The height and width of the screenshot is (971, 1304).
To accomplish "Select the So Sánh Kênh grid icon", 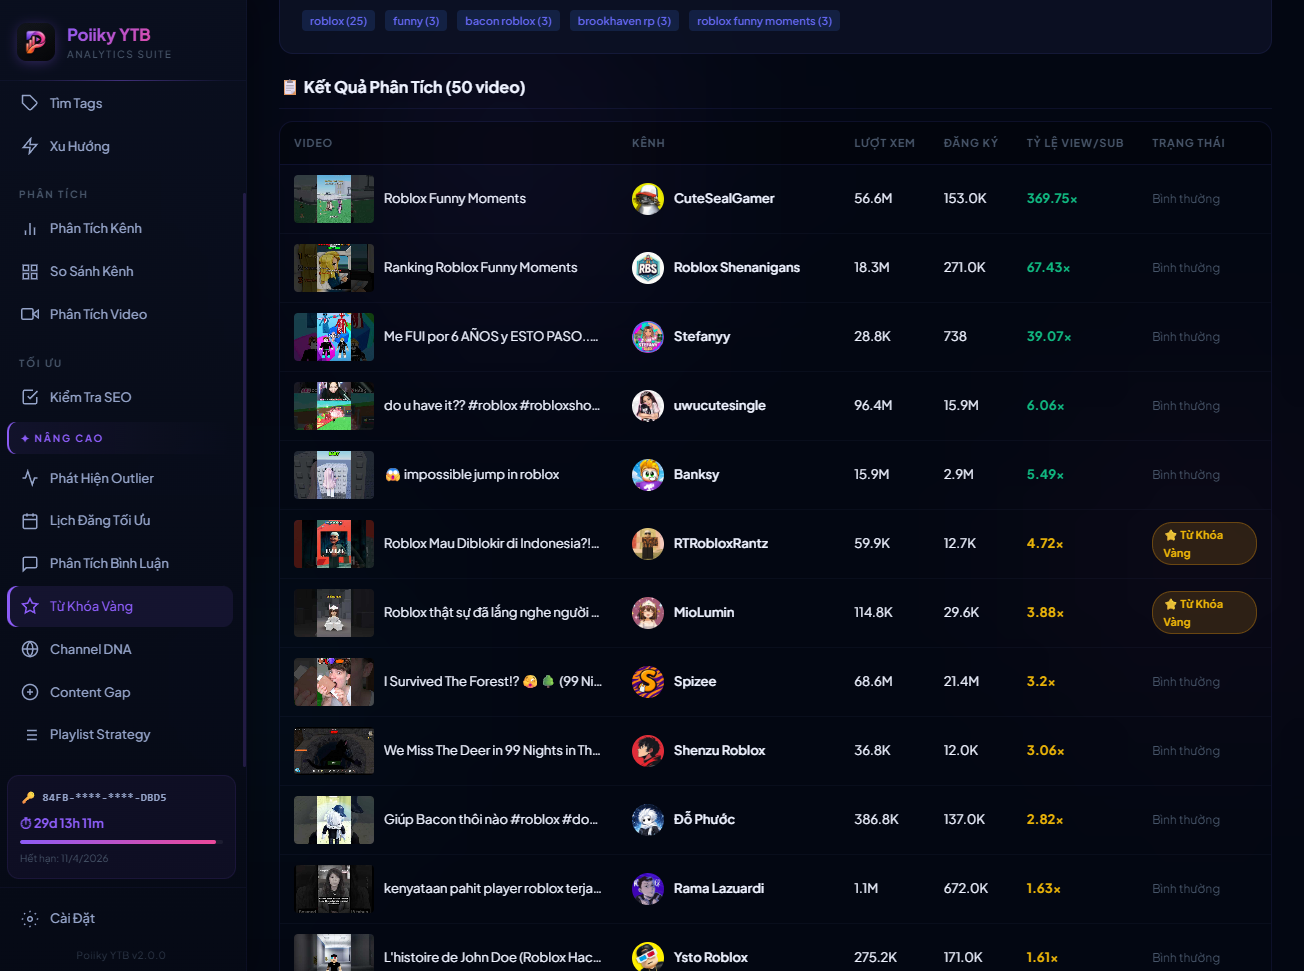I will point(30,272).
